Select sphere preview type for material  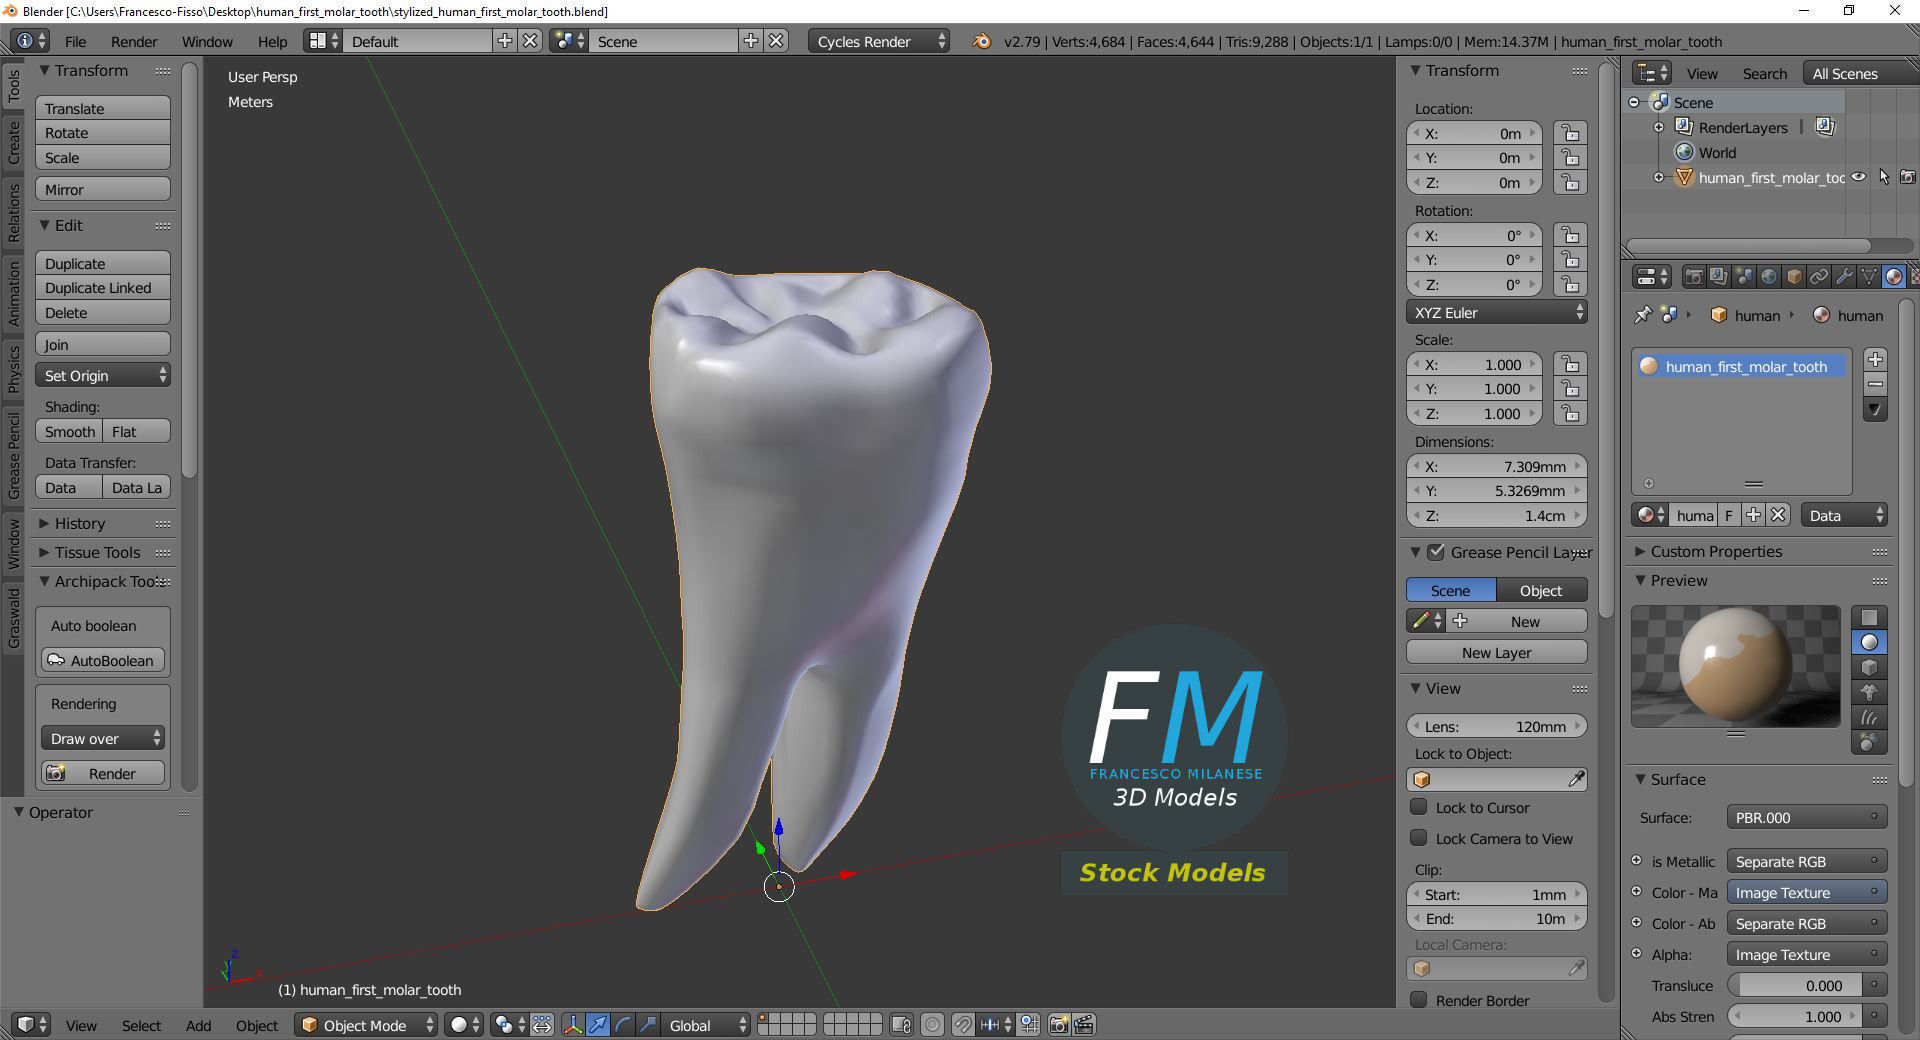(1869, 643)
